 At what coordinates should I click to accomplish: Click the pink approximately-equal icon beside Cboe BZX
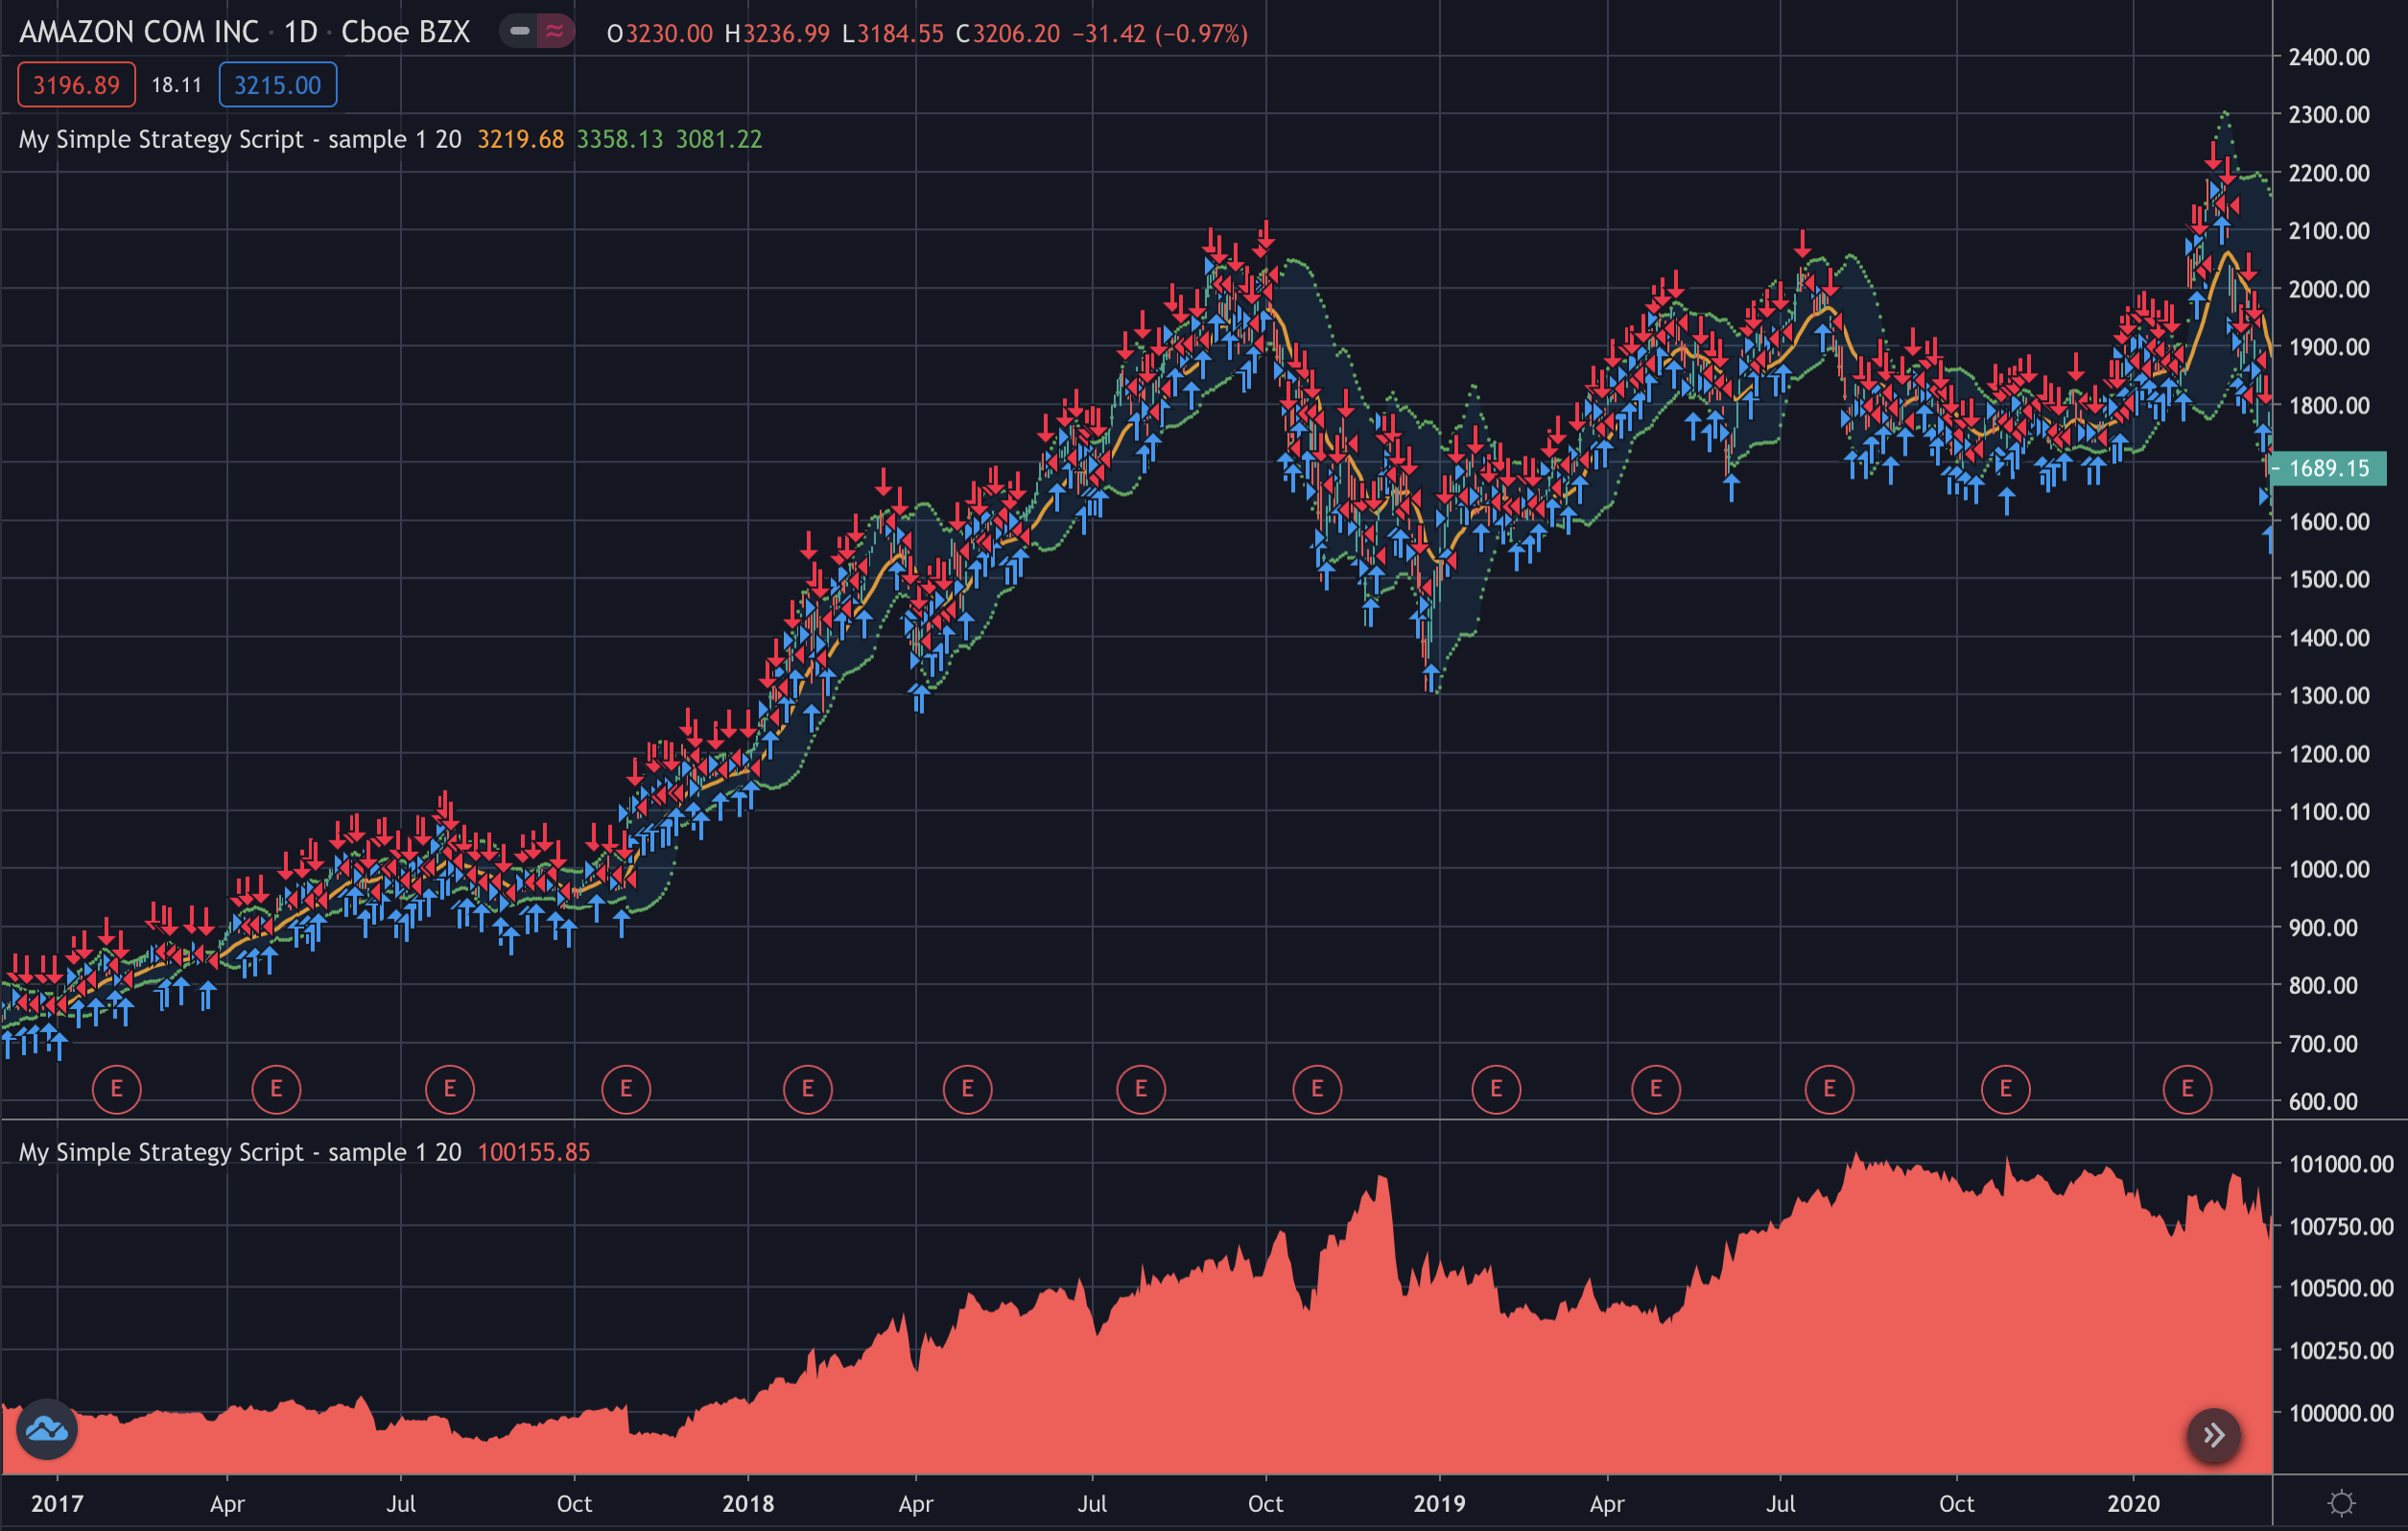(555, 32)
